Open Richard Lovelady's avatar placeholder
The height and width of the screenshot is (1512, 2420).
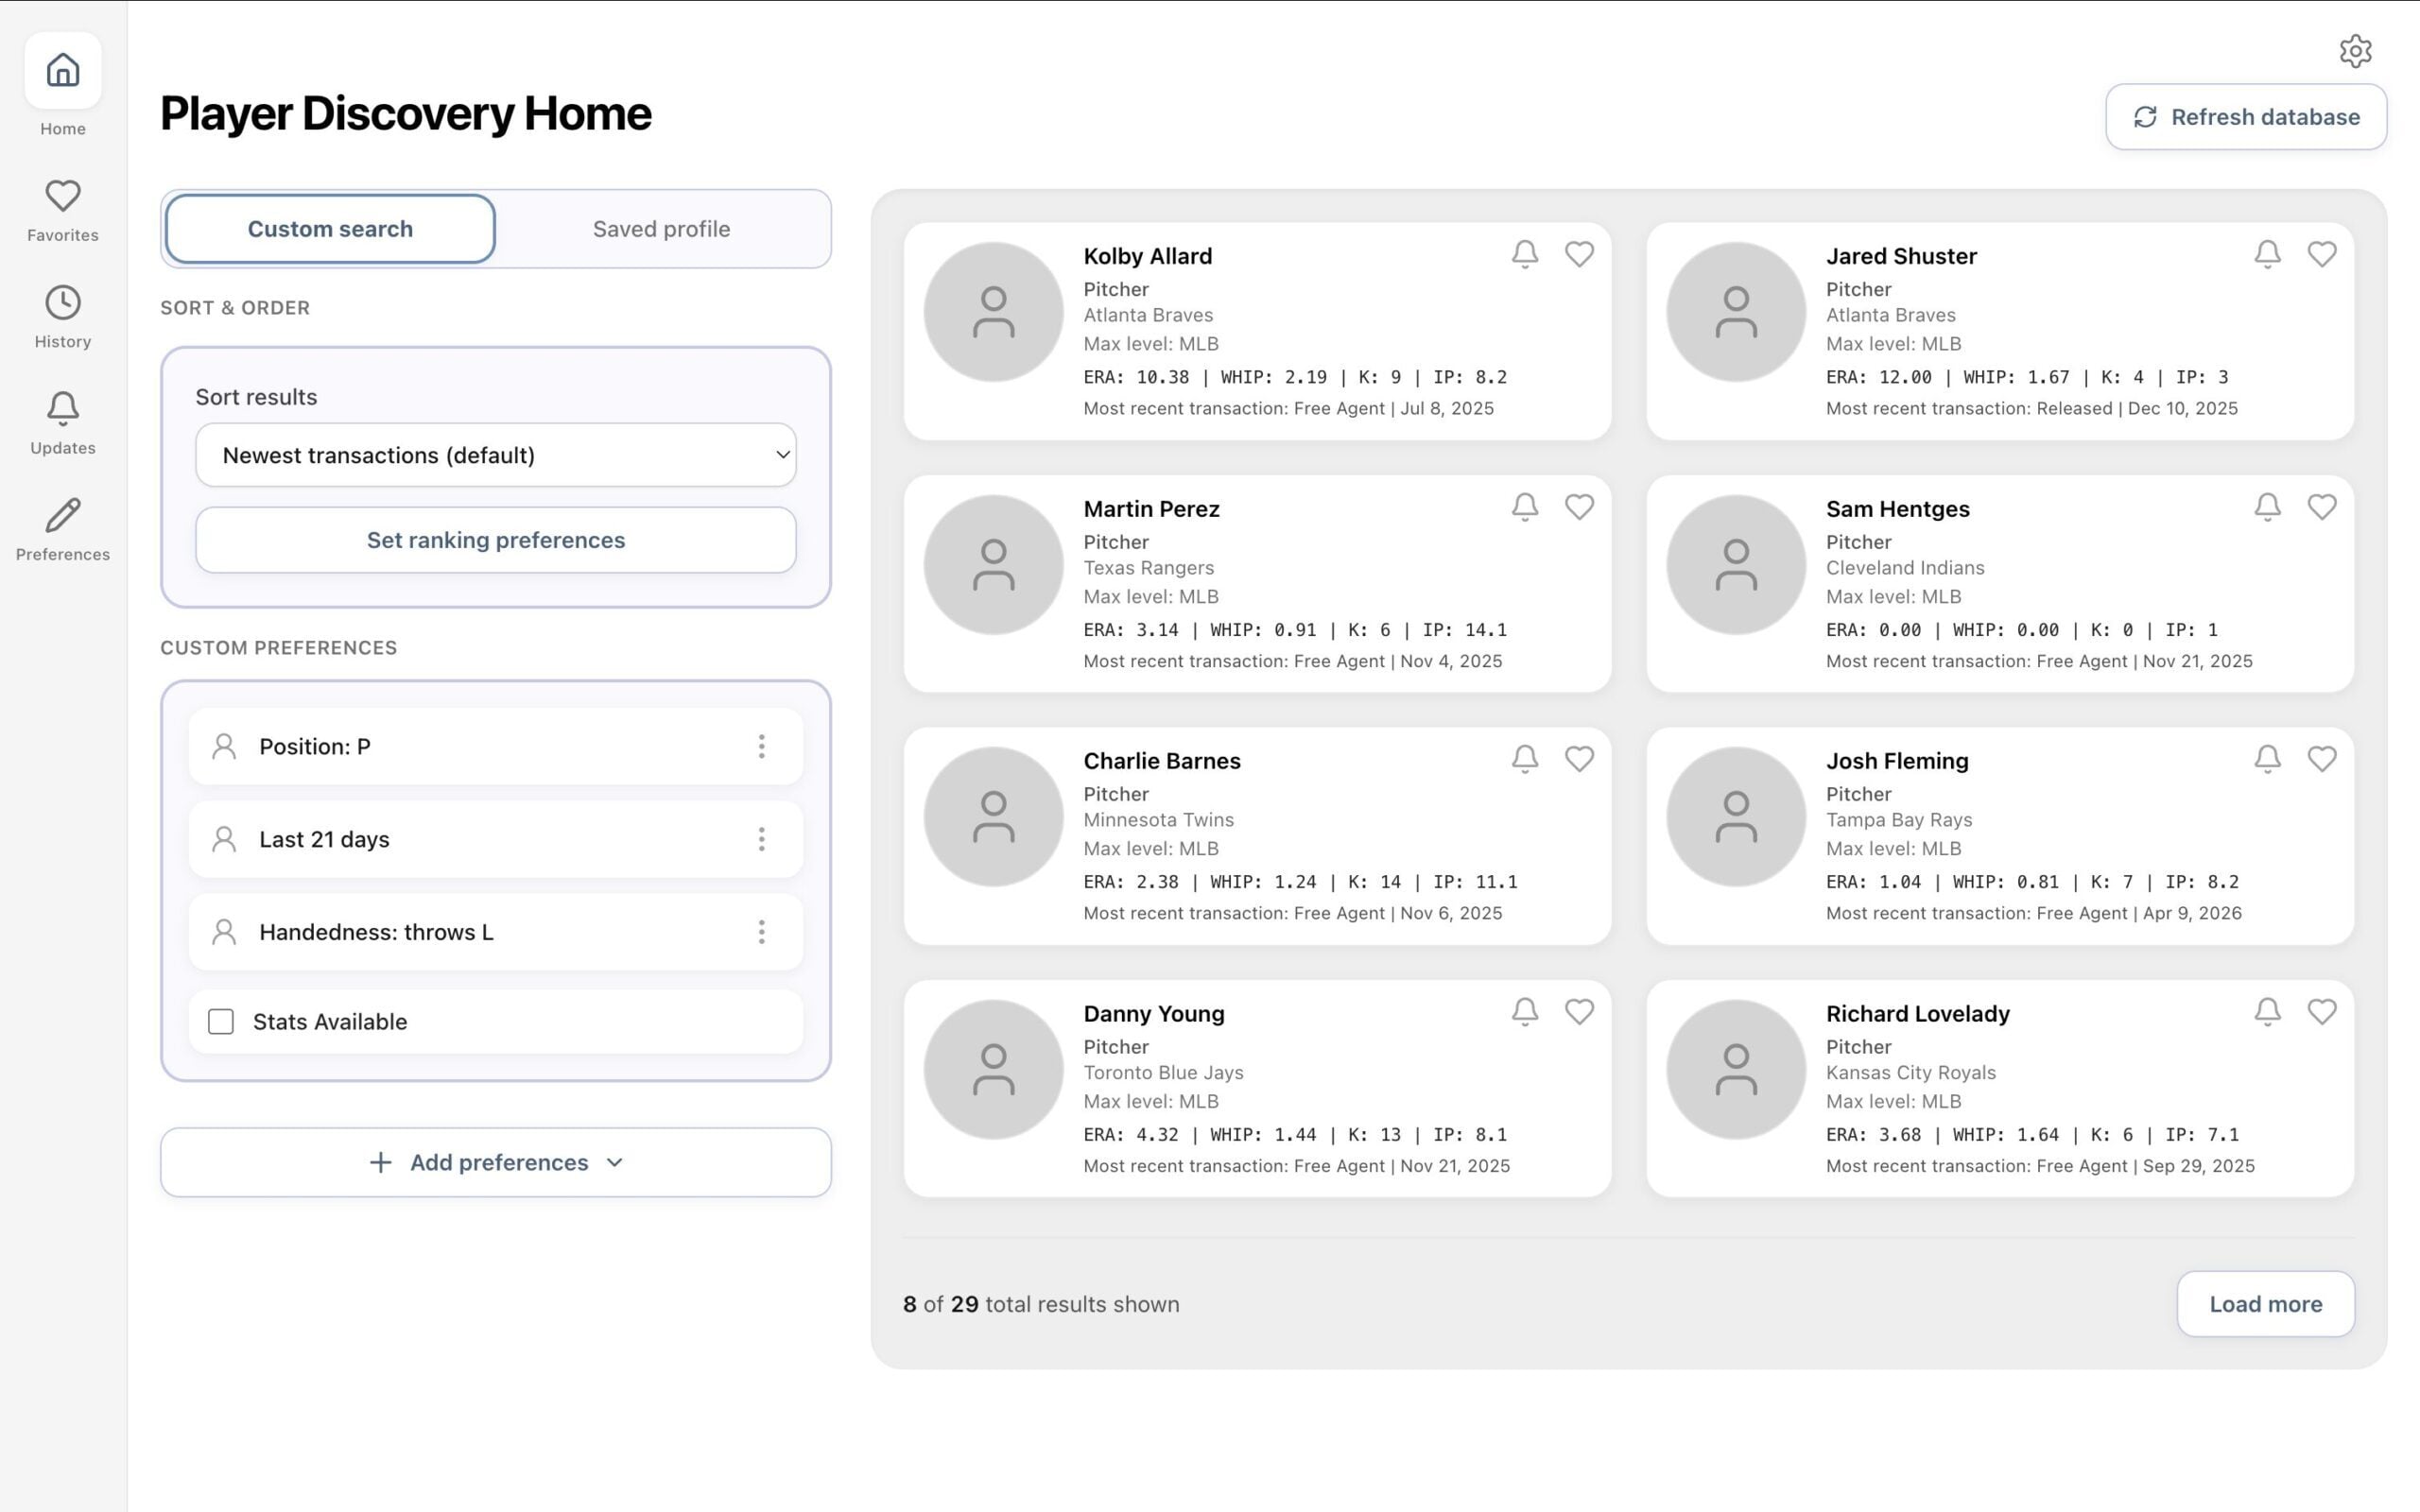[1736, 1070]
